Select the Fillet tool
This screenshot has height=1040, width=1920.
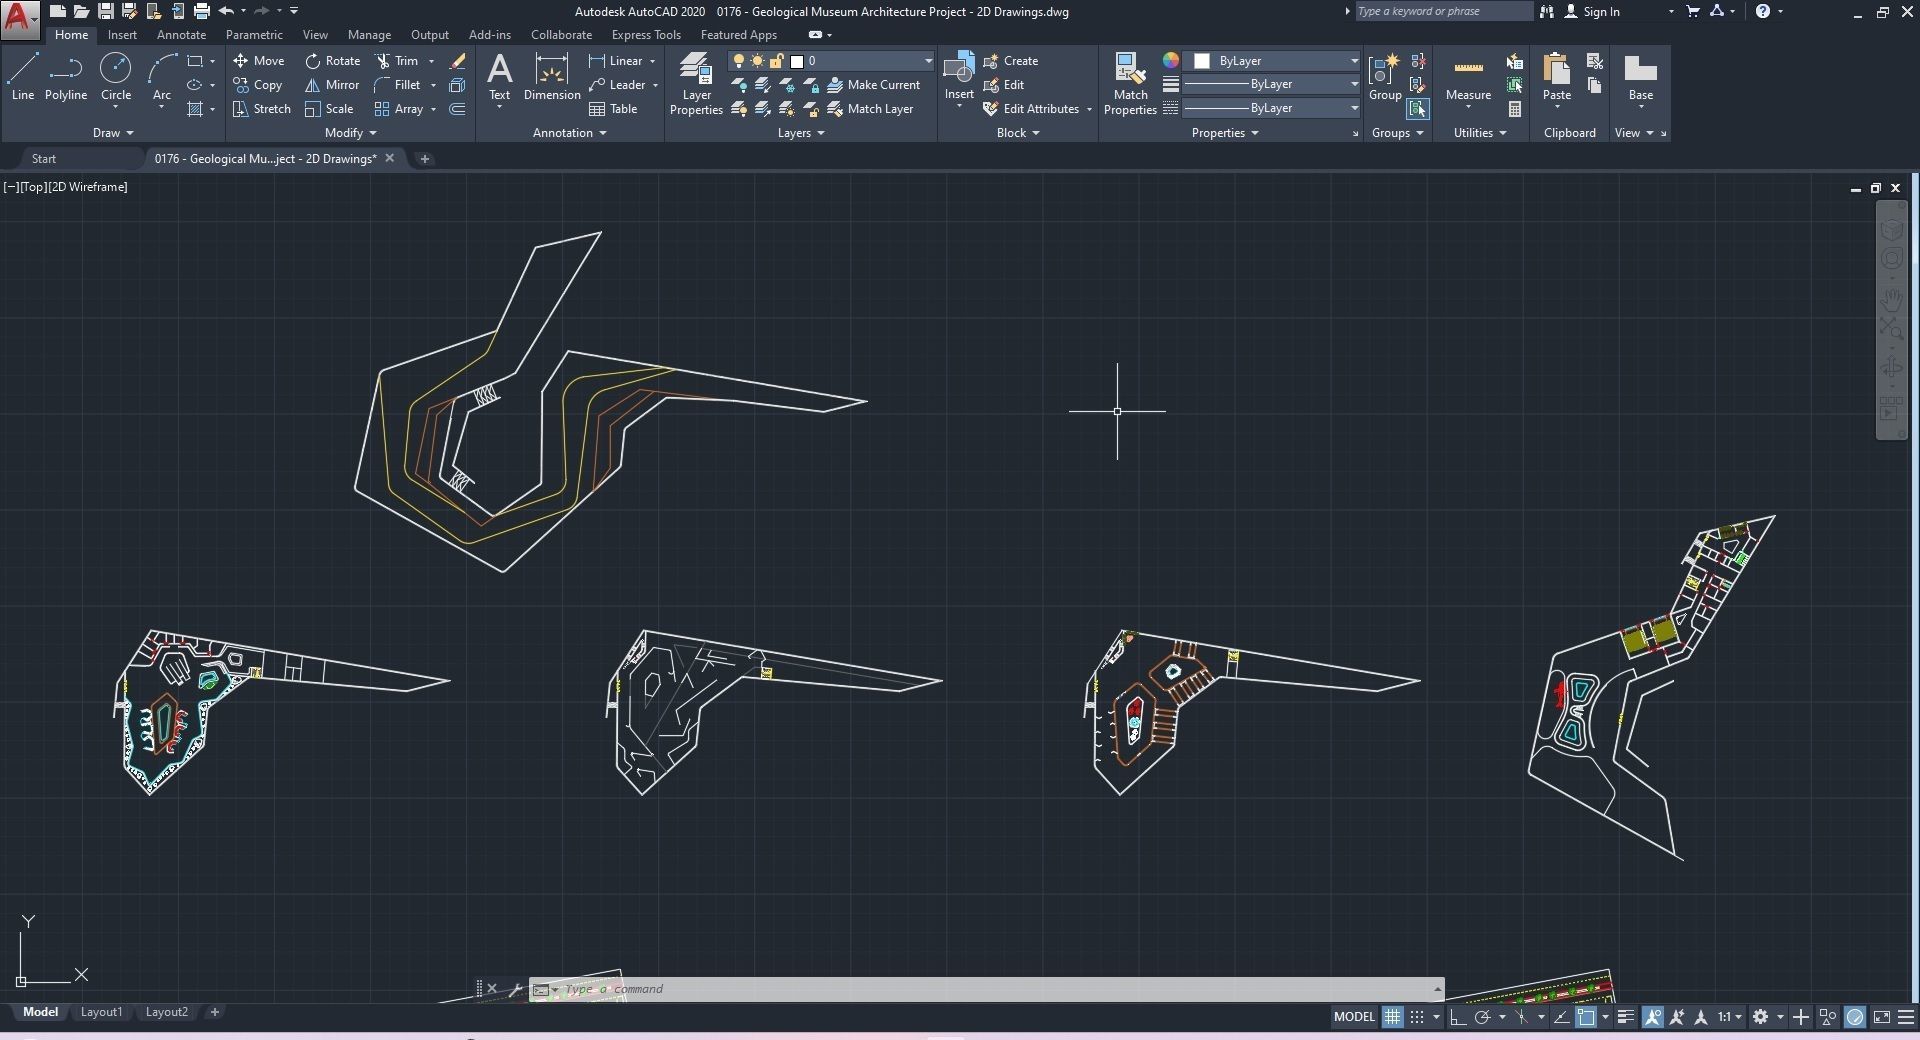[x=398, y=85]
